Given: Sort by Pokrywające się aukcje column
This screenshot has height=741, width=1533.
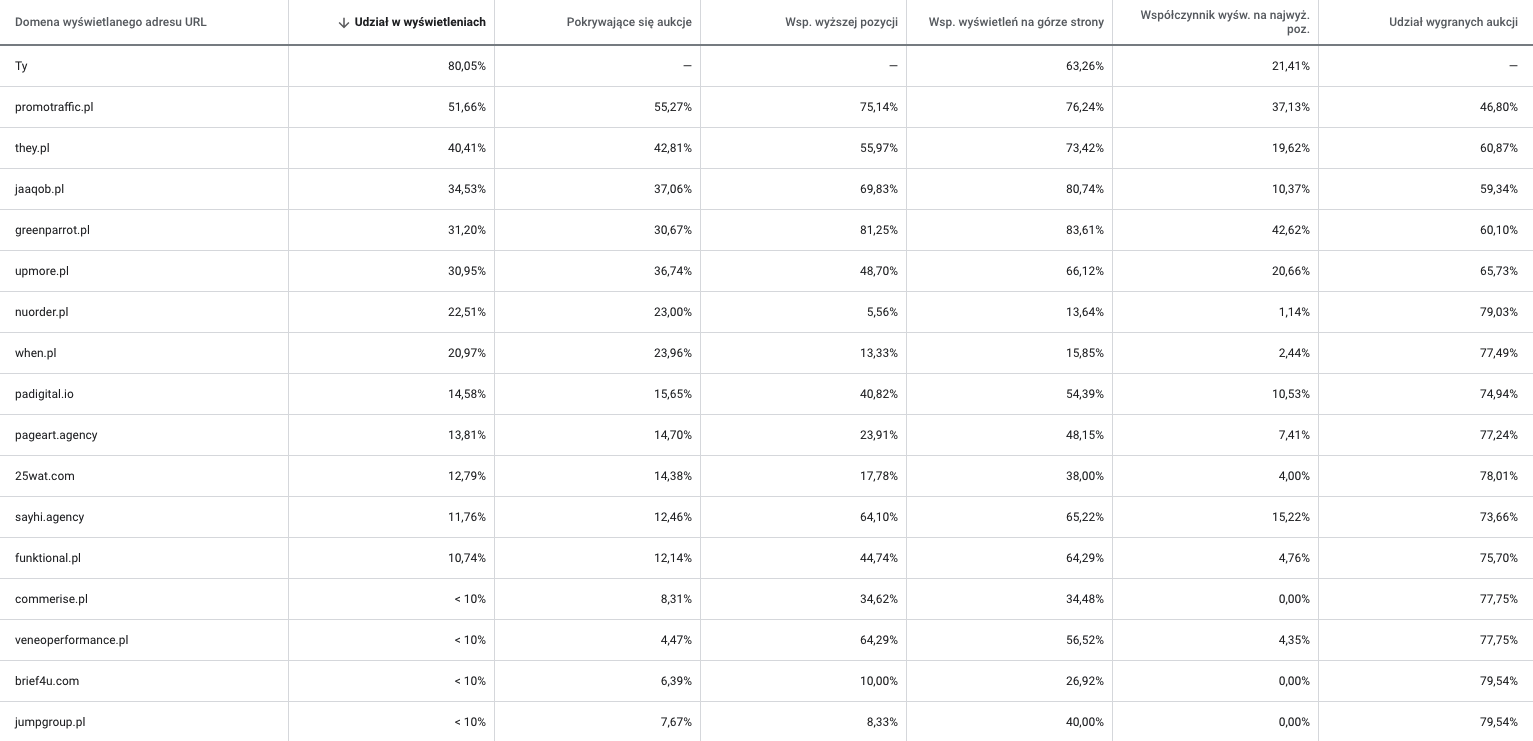Looking at the screenshot, I should [x=629, y=22].
